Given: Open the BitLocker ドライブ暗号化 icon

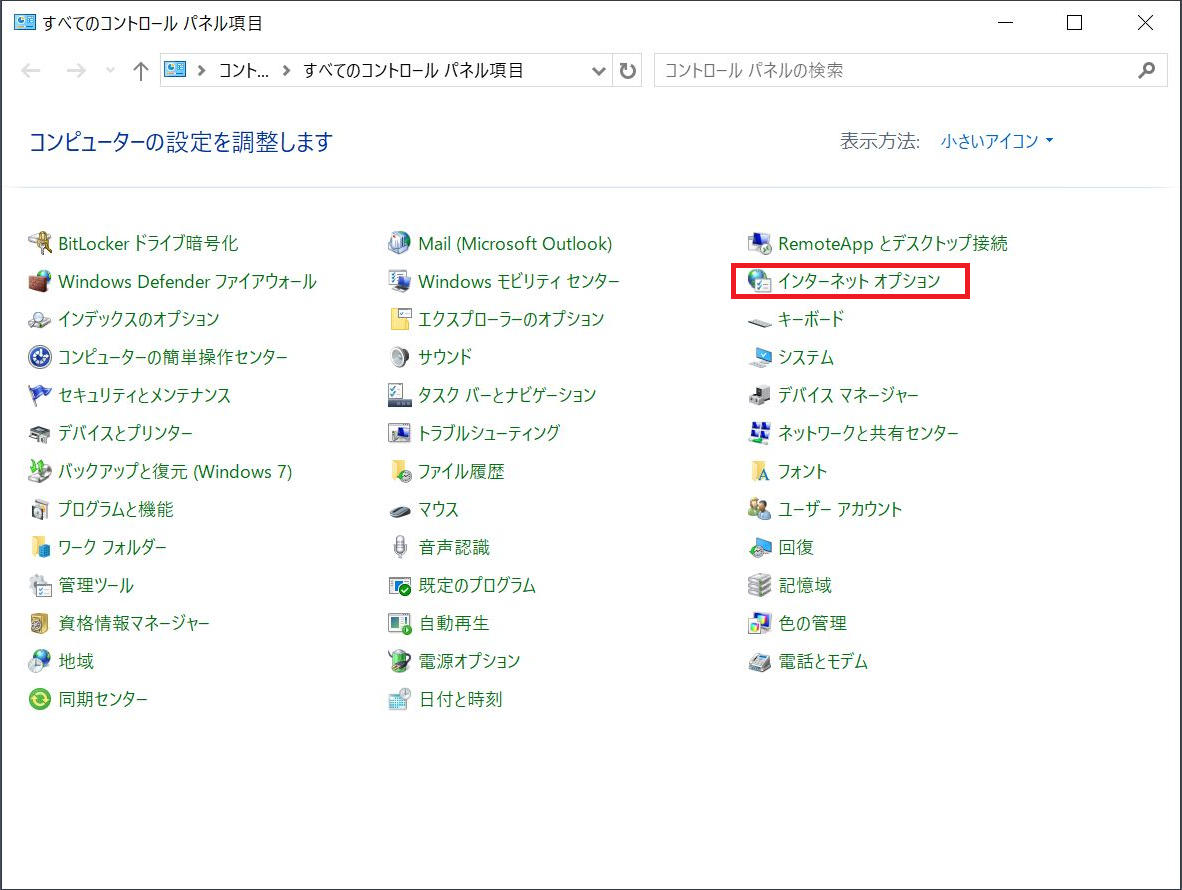Looking at the screenshot, I should [39, 243].
